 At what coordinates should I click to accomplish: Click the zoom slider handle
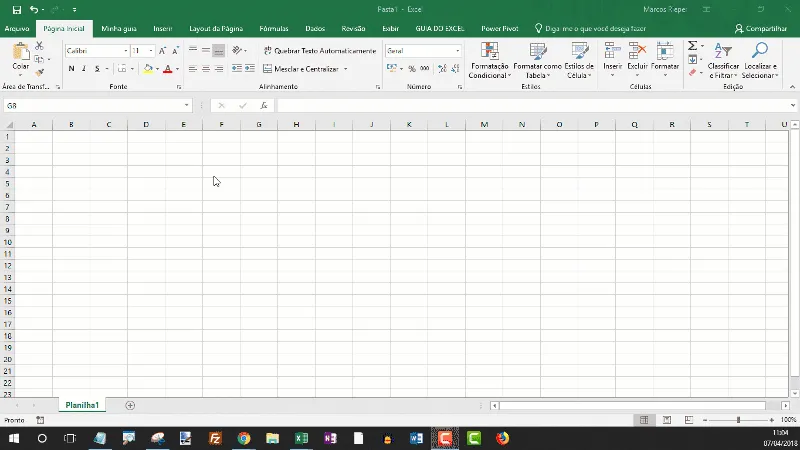pos(738,420)
